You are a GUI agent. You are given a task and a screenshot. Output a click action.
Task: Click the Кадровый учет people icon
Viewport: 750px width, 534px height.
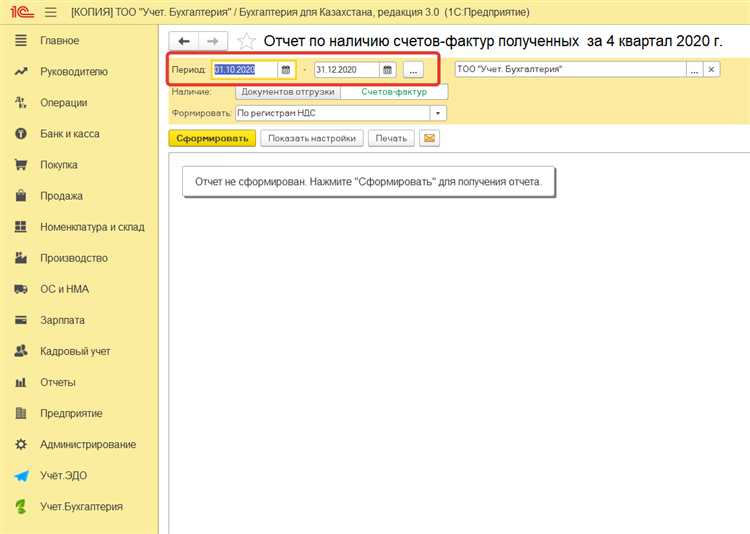tap(21, 351)
